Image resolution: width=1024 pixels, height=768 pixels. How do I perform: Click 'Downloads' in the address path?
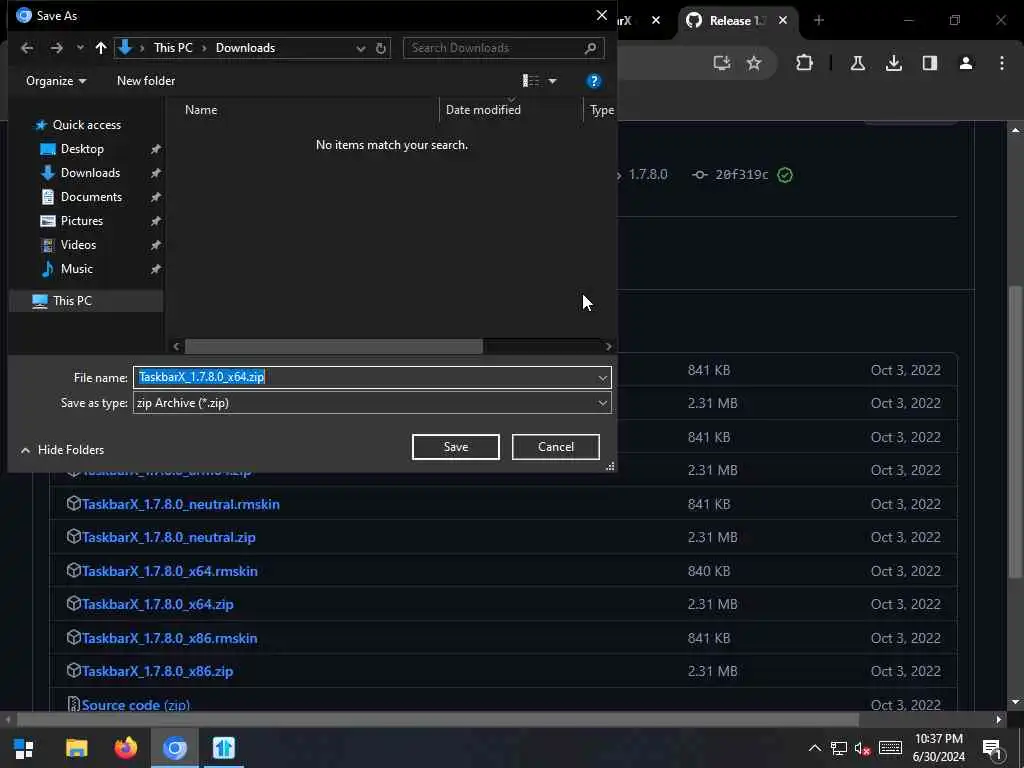(246, 48)
